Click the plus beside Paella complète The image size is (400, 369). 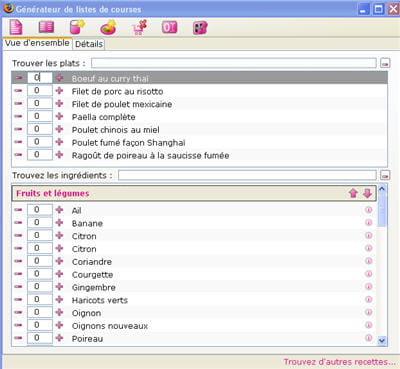[59, 116]
